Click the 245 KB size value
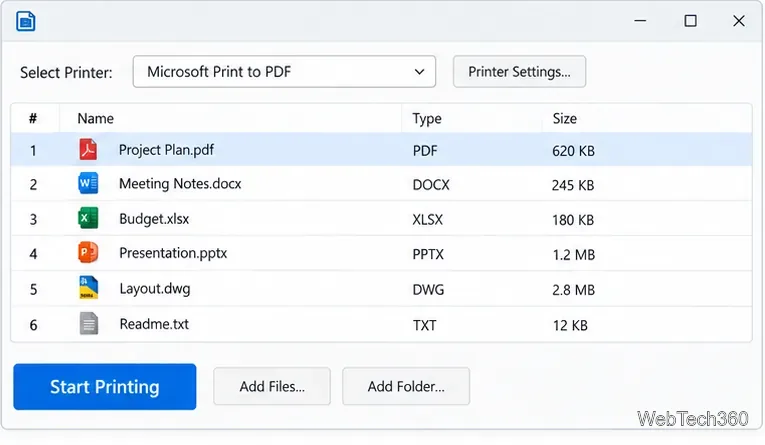This screenshot has width=765, height=445. pos(573,185)
